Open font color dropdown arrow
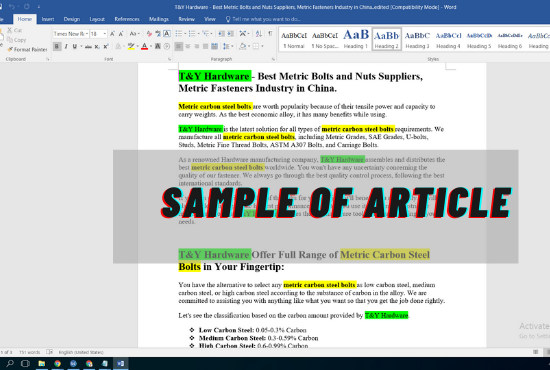The image size is (550, 370). click(x=151, y=46)
